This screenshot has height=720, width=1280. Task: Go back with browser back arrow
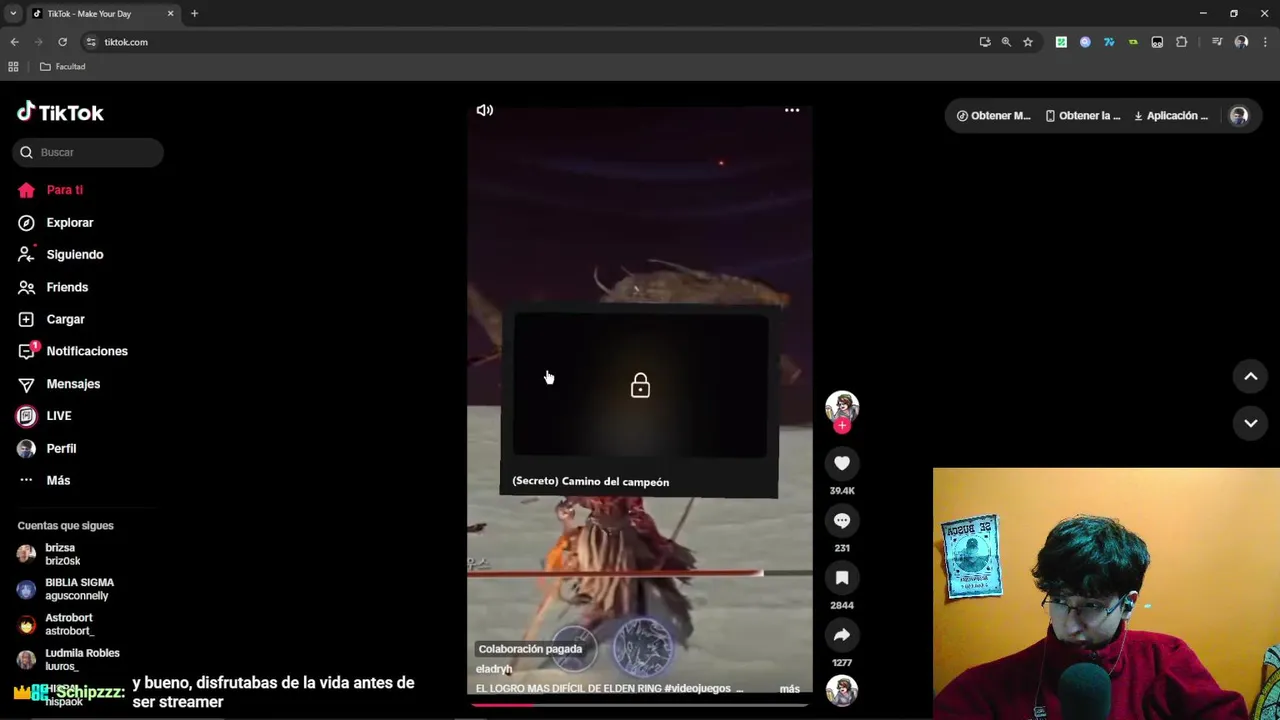coord(14,42)
